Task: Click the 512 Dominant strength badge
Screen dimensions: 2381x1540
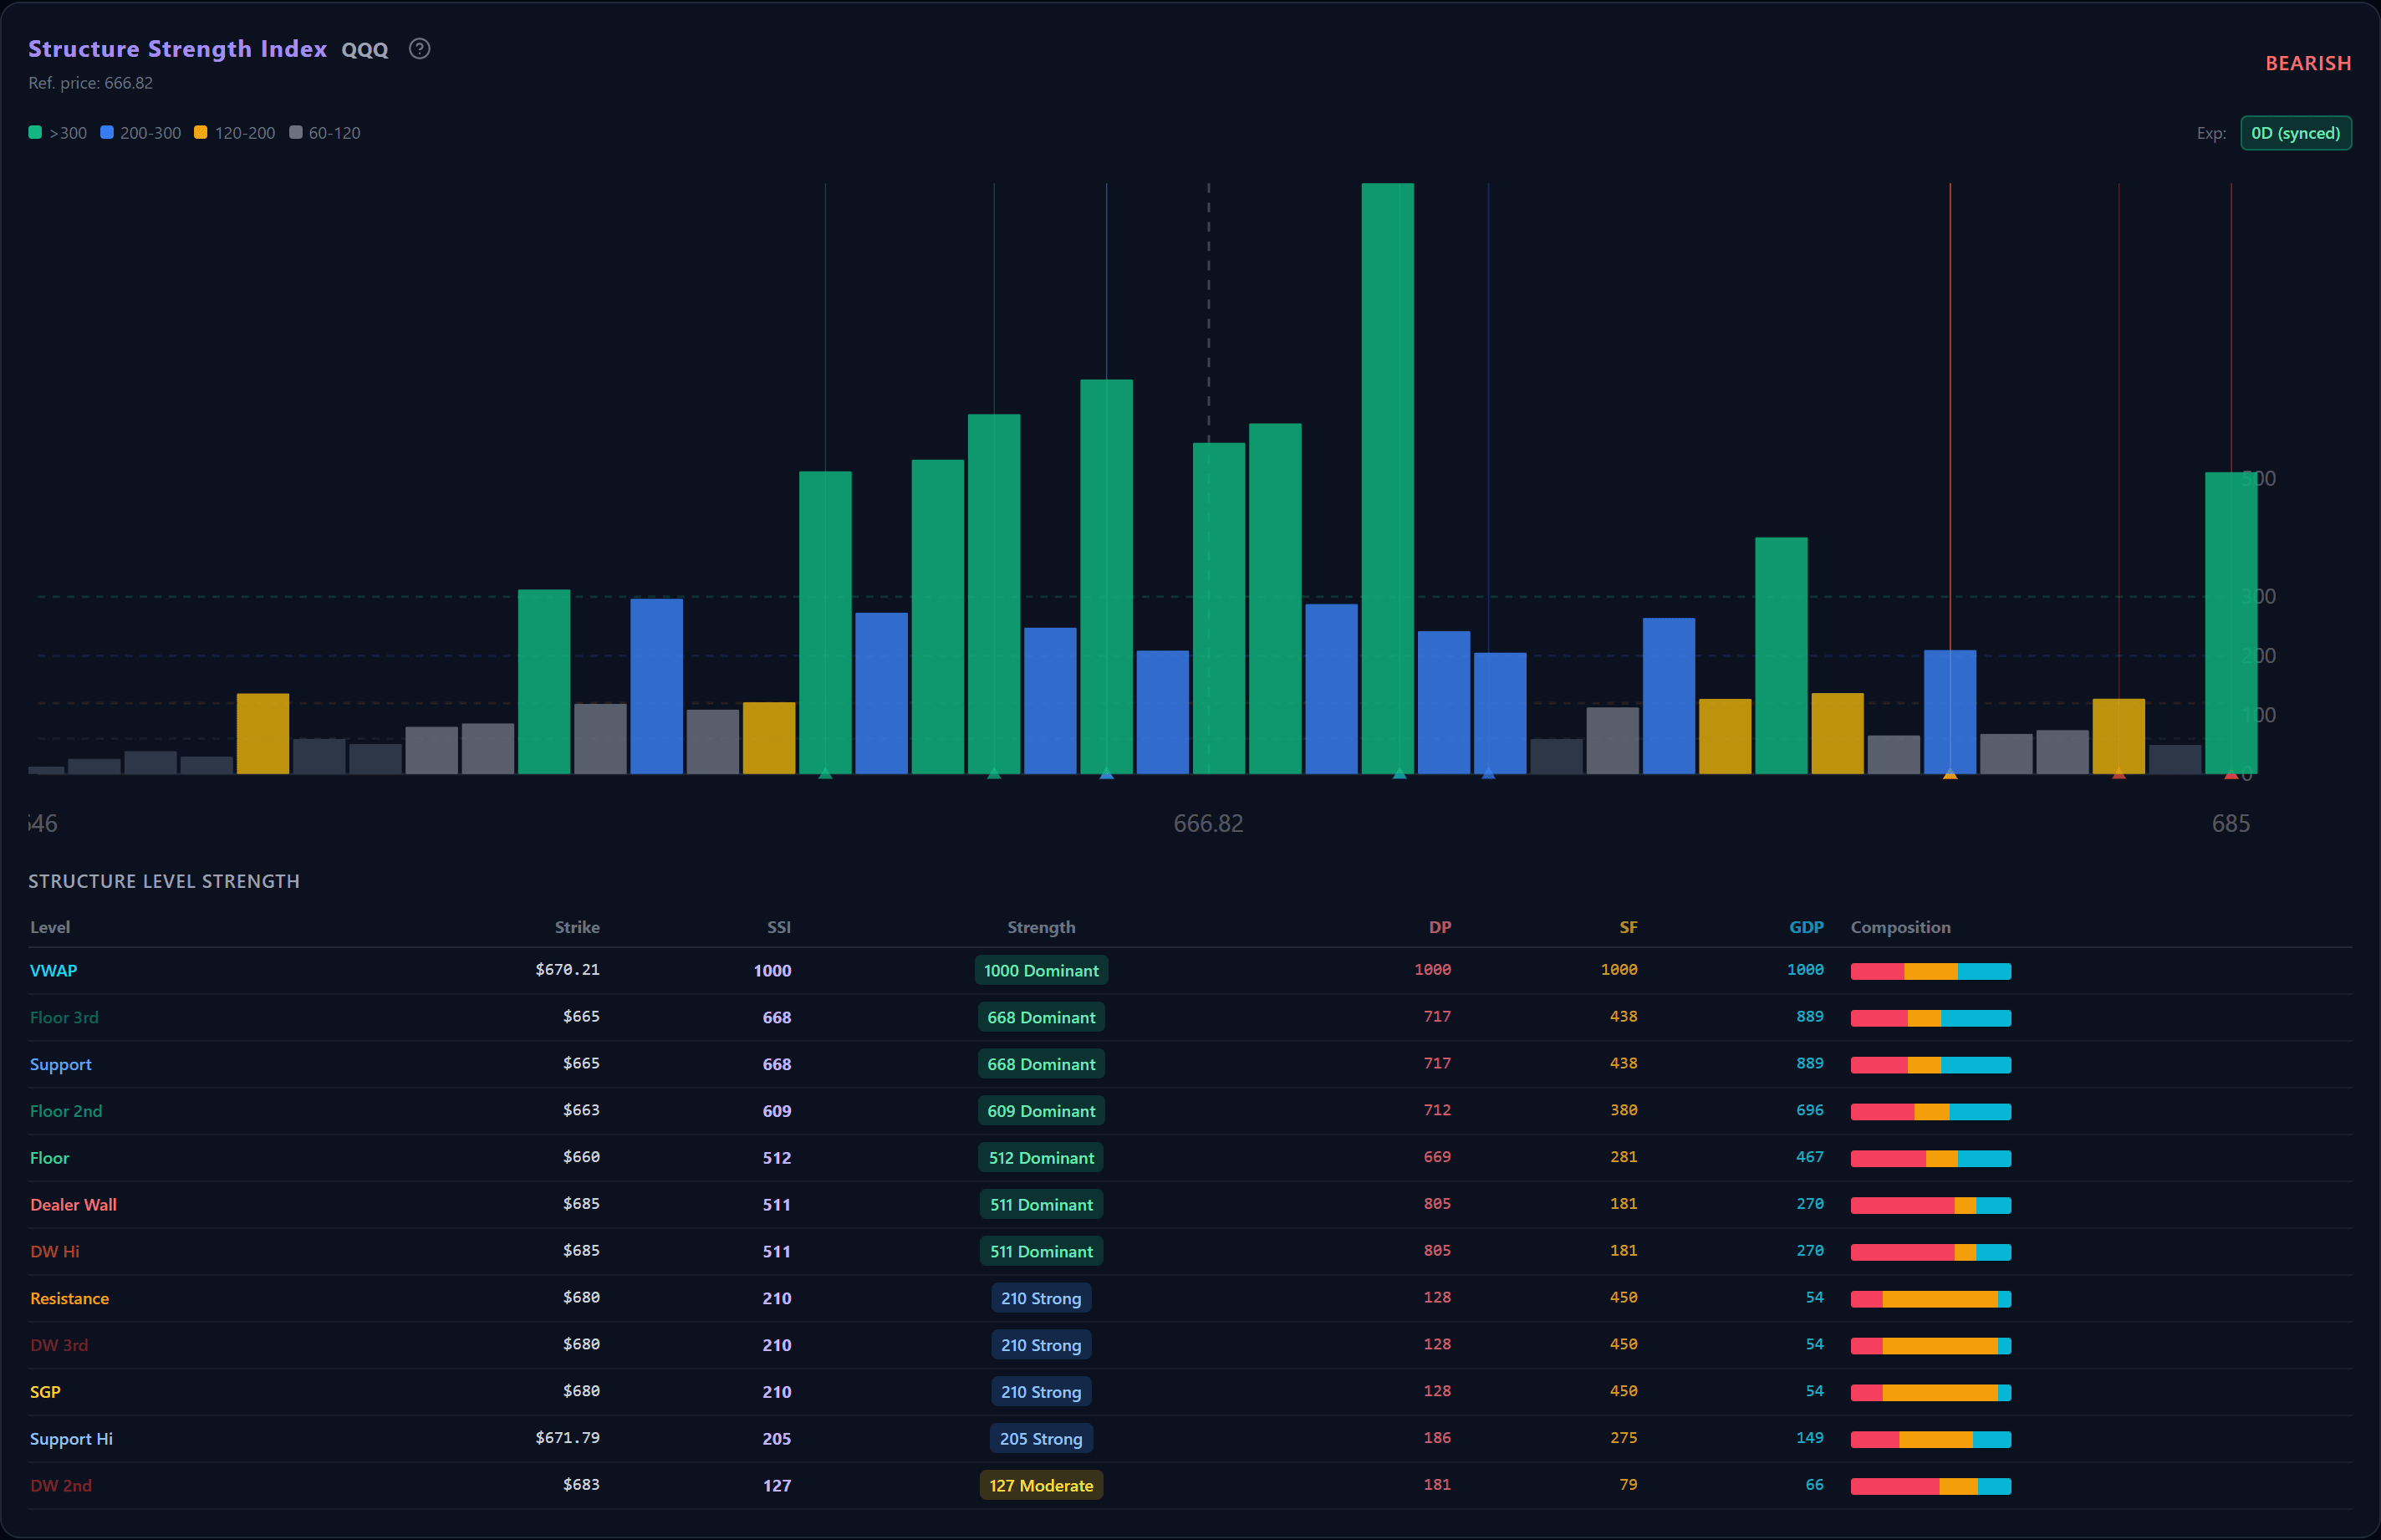Action: (x=1041, y=1158)
